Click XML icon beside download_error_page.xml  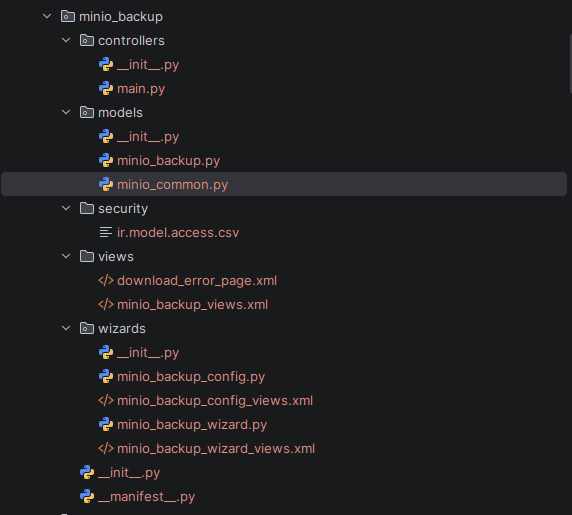click(x=106, y=280)
